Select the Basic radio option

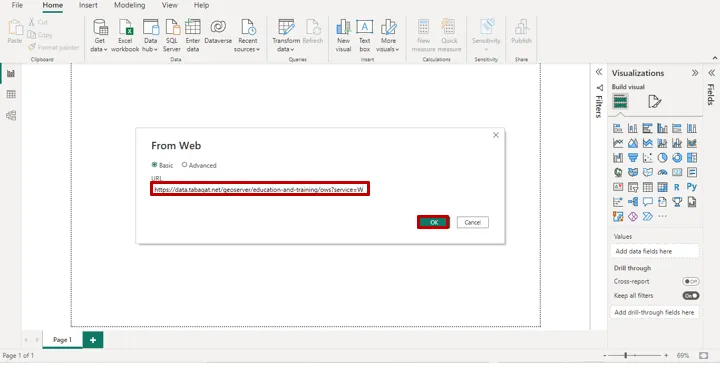point(154,165)
